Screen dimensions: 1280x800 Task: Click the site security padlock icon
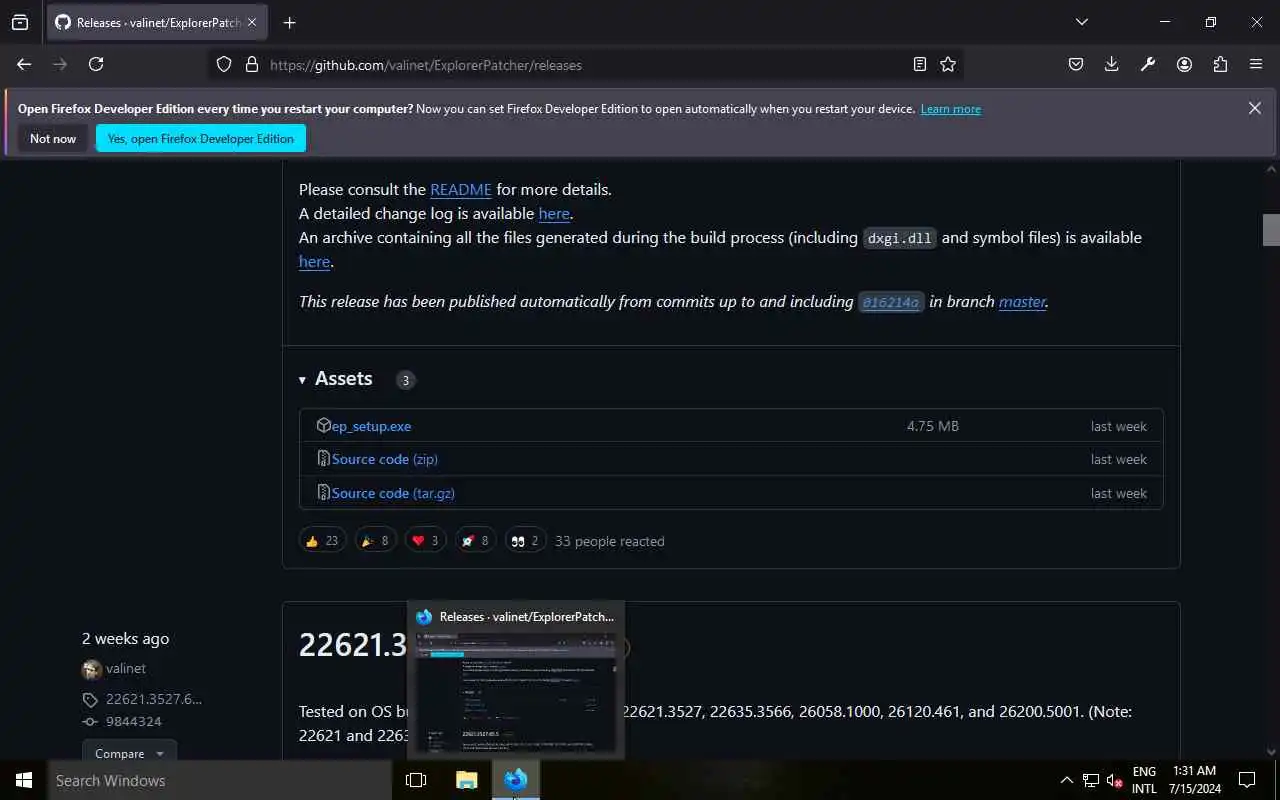251,64
